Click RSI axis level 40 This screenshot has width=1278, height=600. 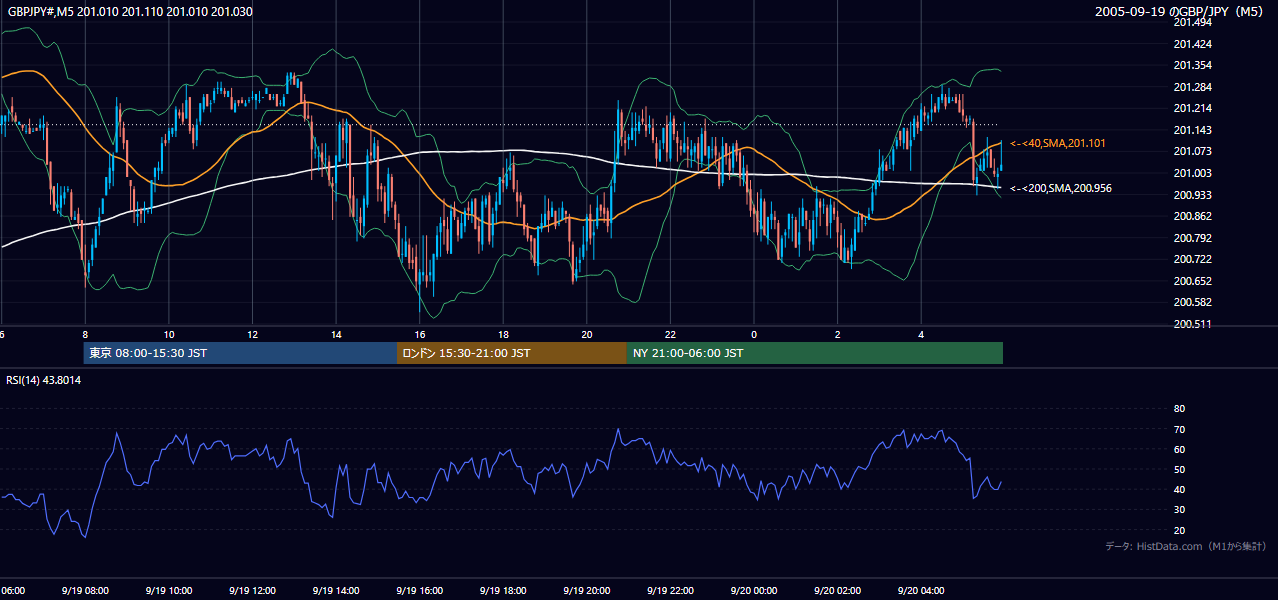1179,489
